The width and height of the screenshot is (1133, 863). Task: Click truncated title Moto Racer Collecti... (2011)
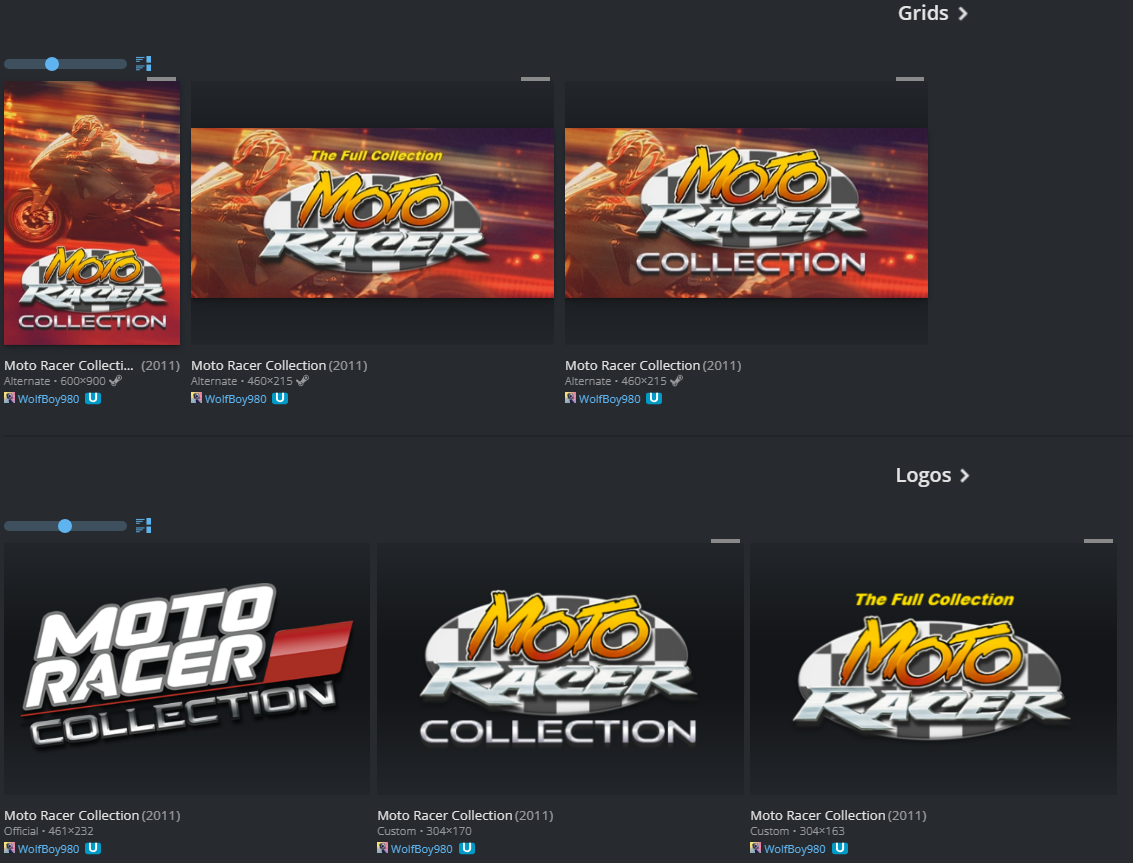coord(92,365)
